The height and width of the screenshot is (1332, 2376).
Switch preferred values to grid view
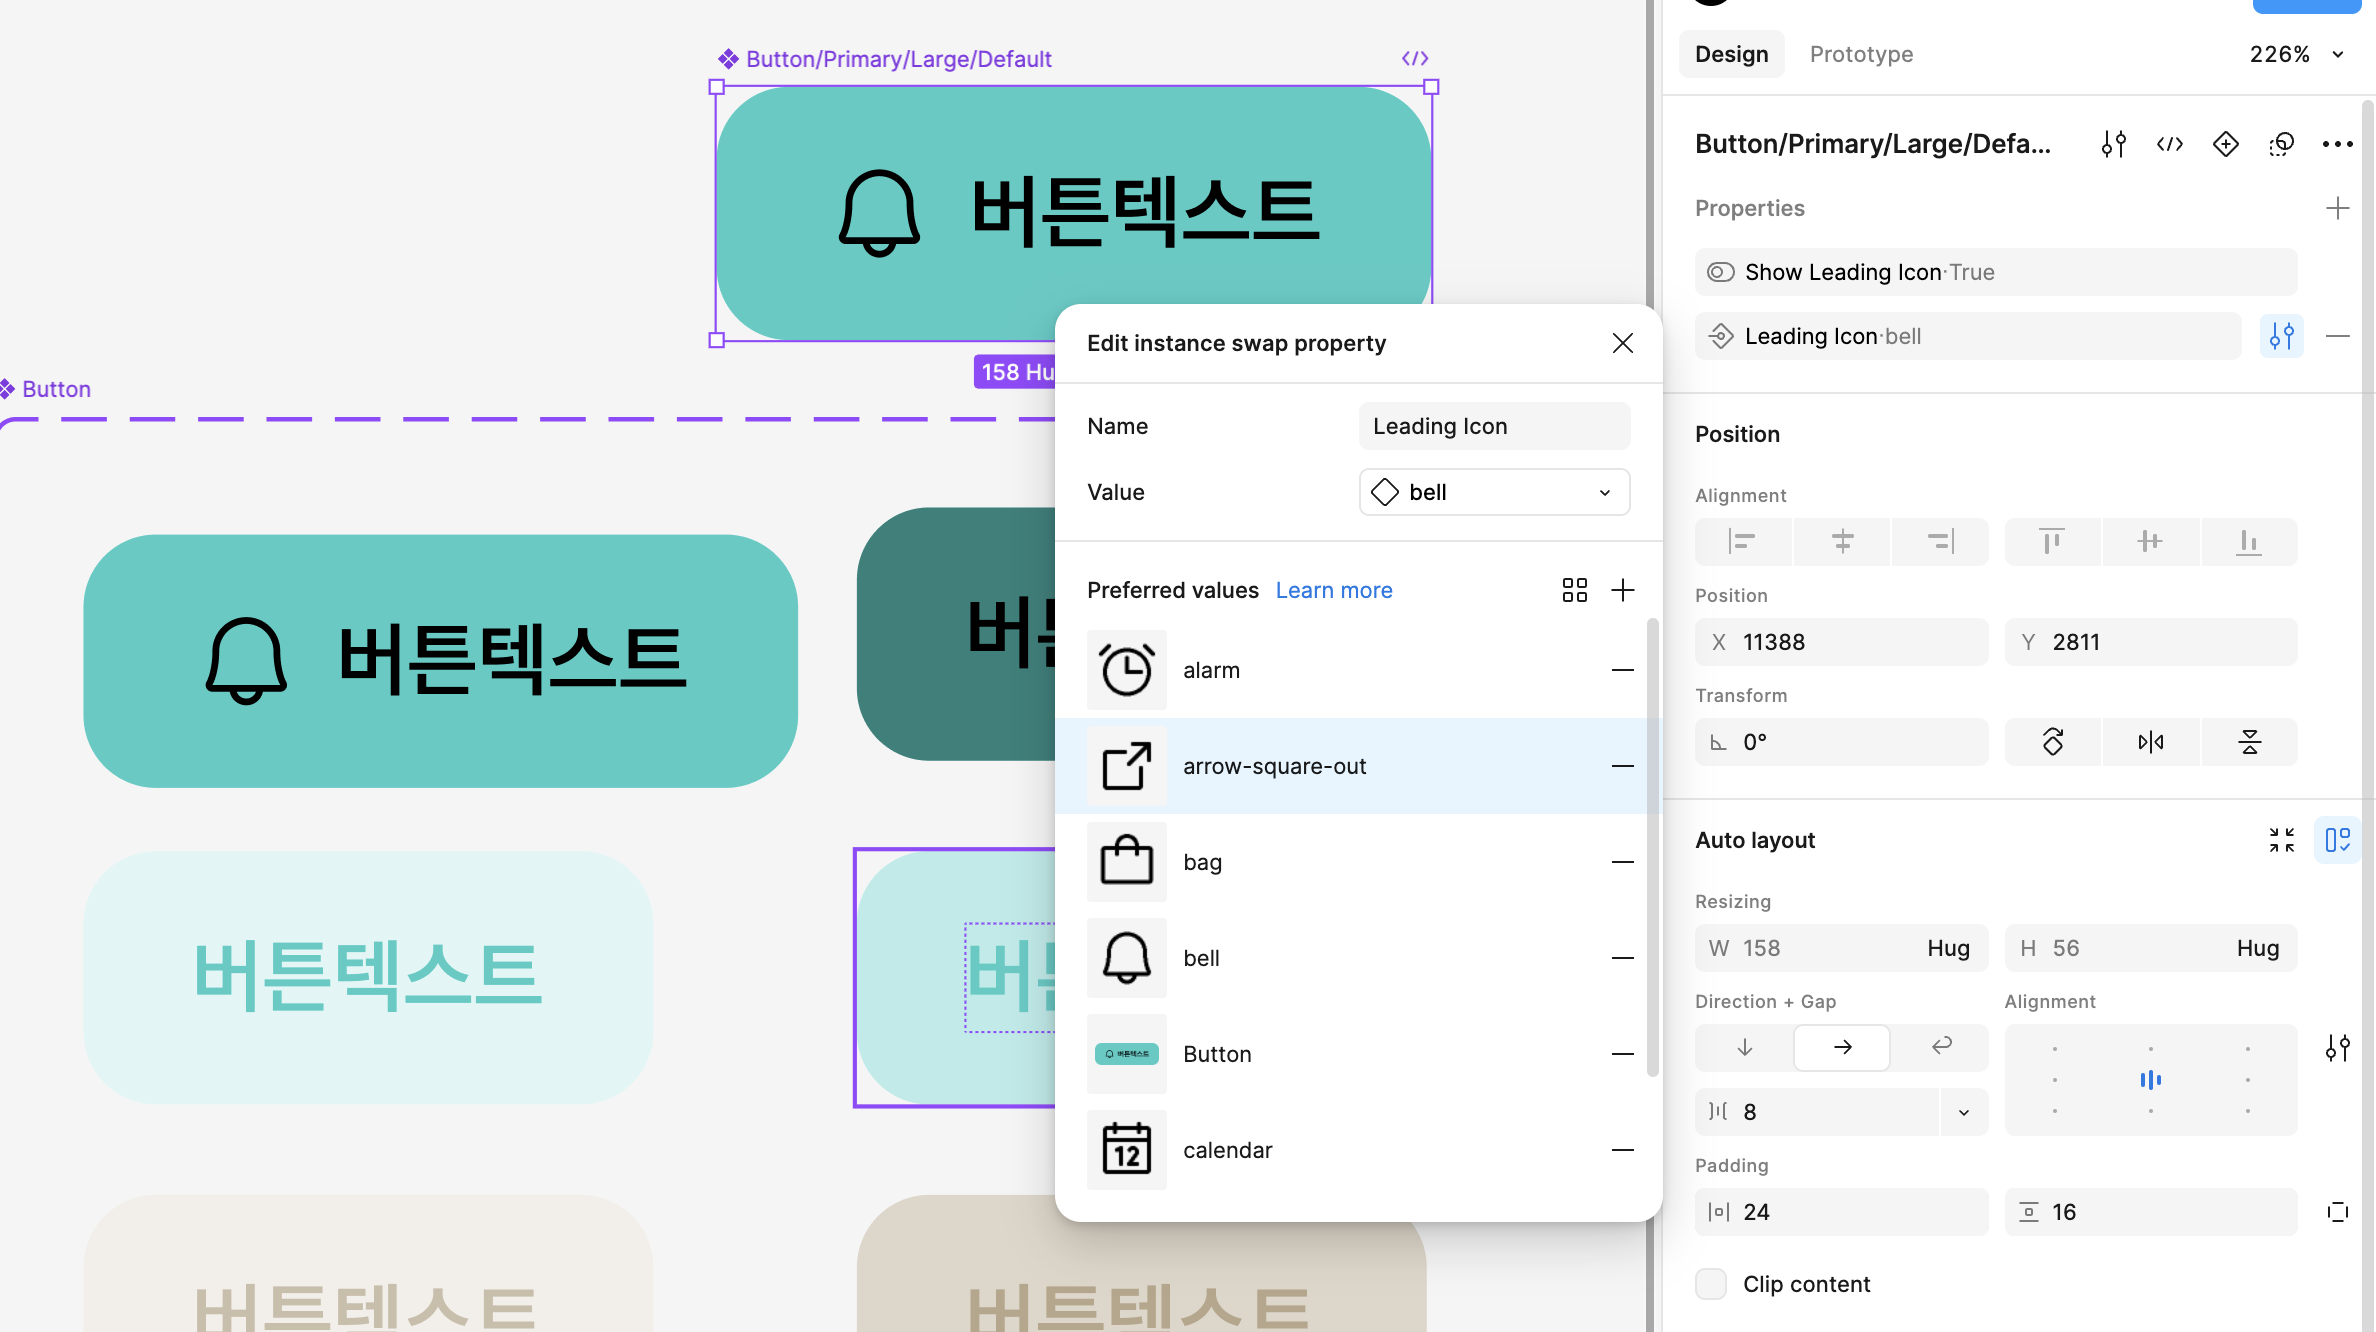pyautogui.click(x=1574, y=590)
